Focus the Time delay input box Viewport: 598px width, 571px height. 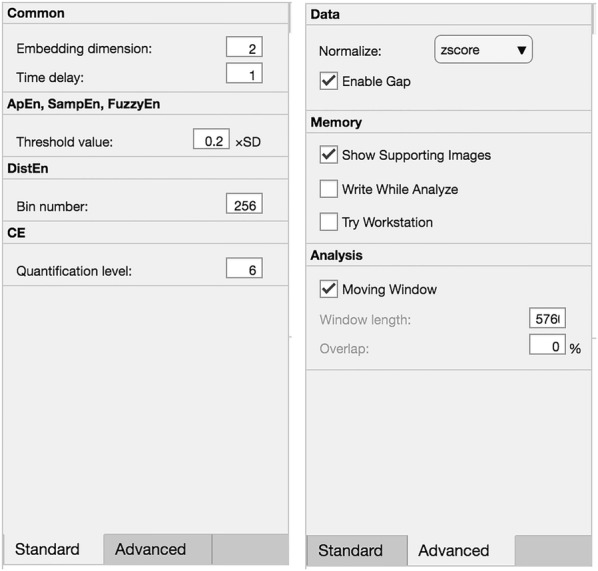coord(244,73)
